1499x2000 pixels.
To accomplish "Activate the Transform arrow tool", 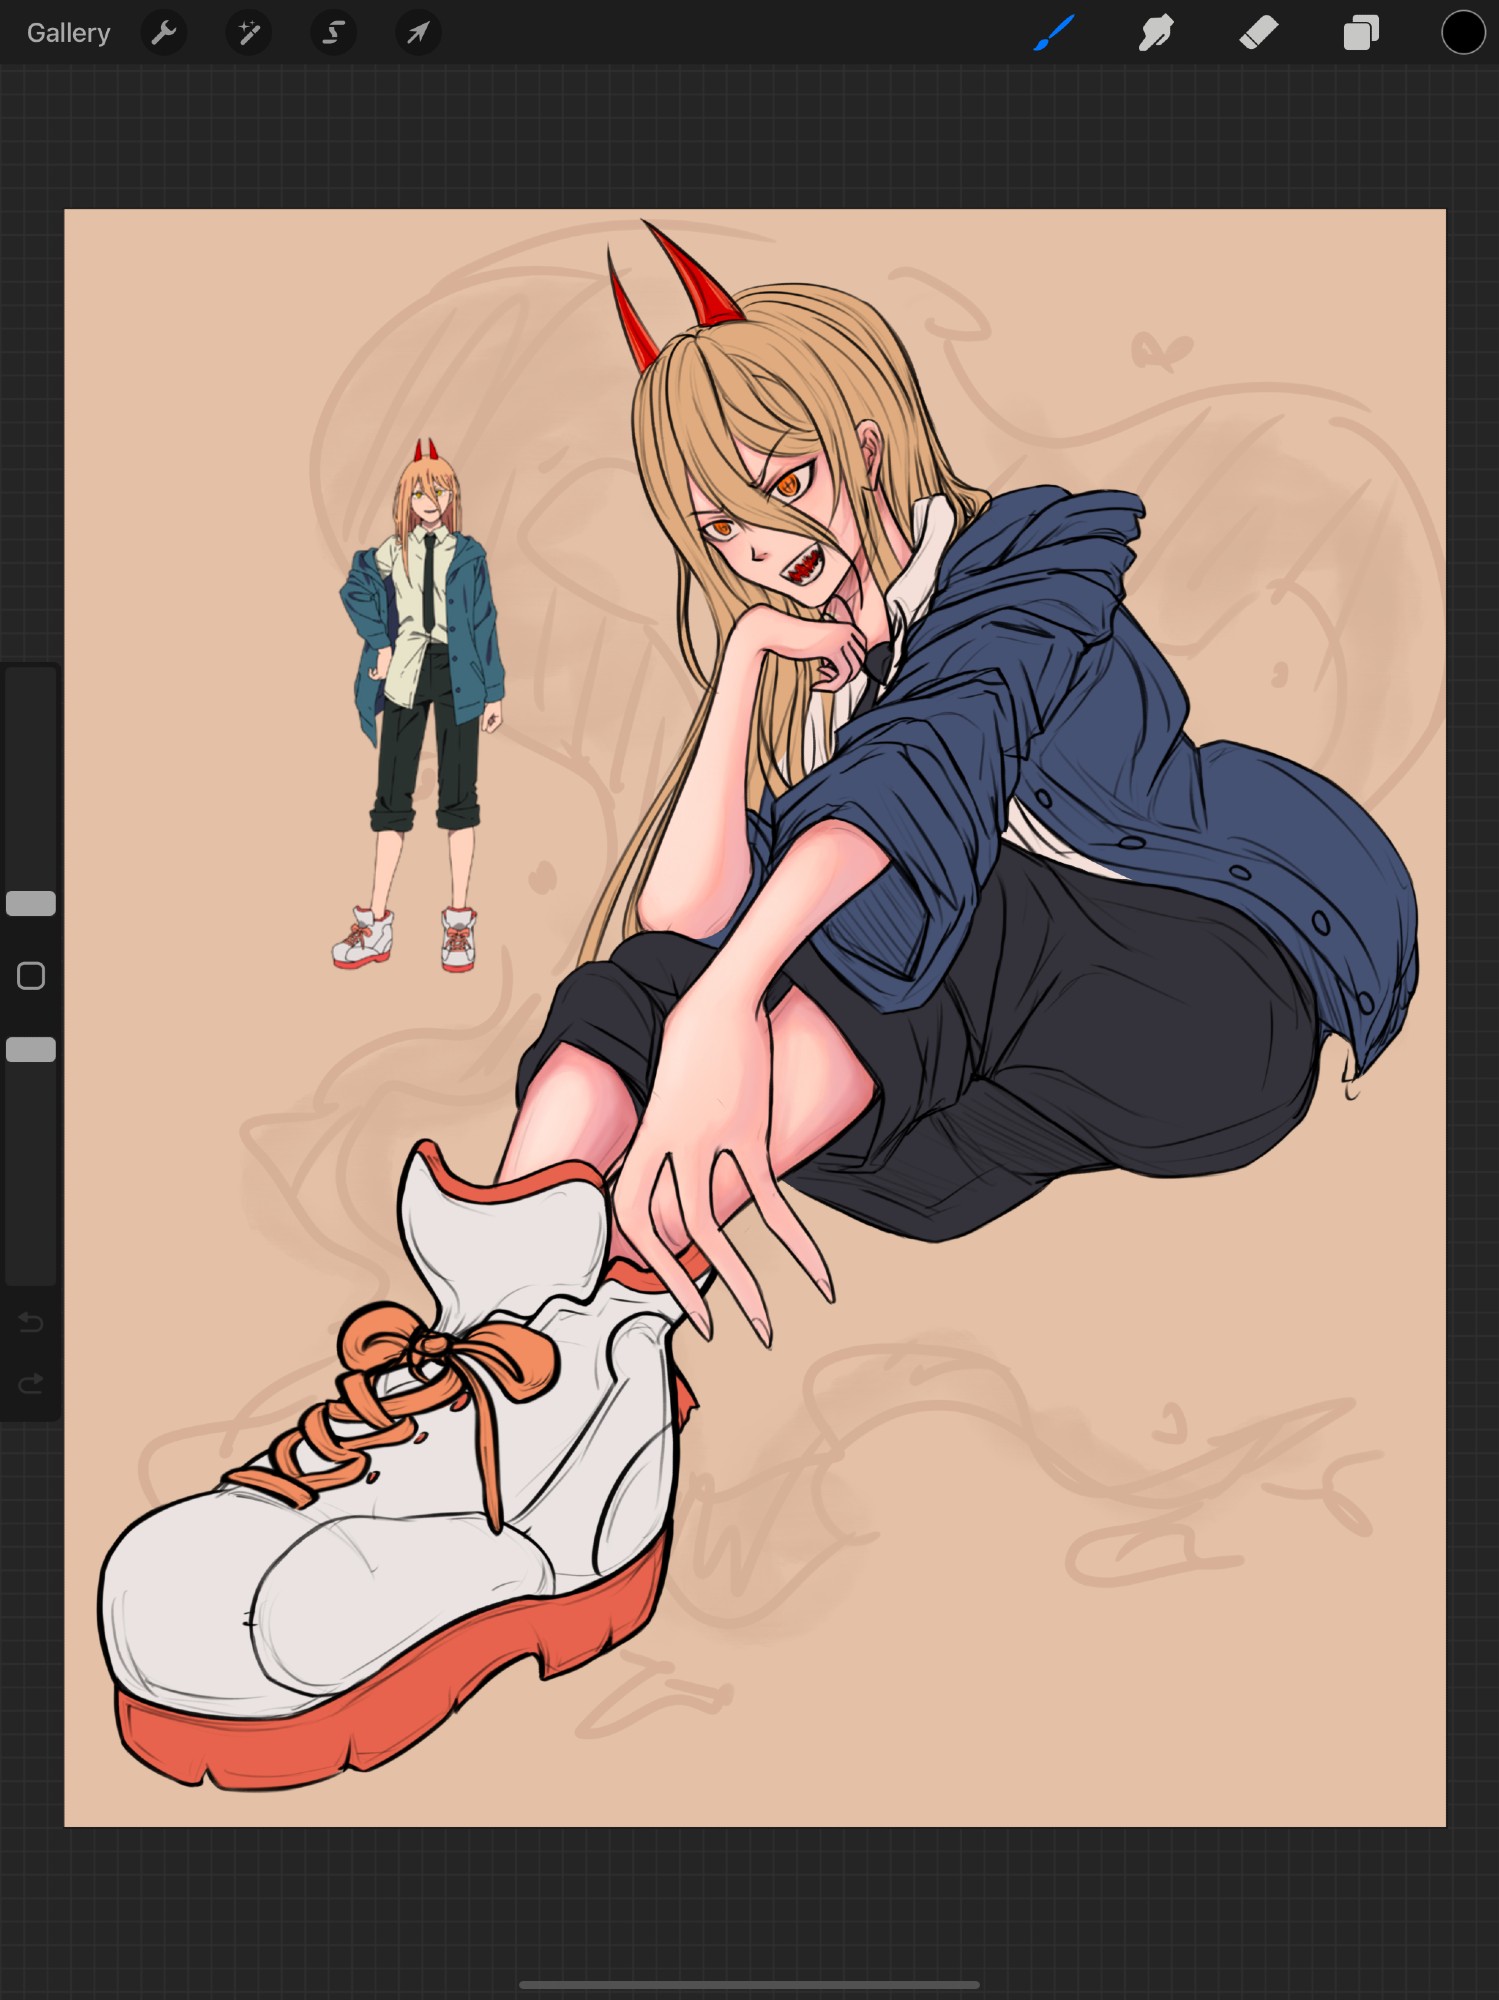I will click(418, 33).
